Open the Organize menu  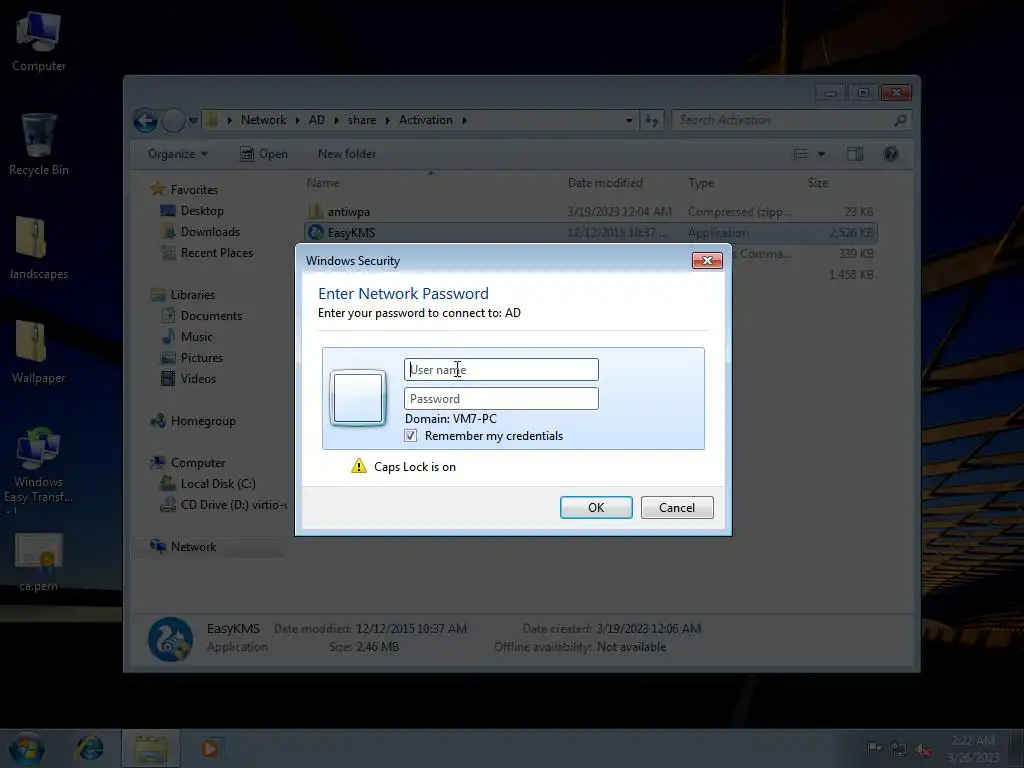point(178,154)
